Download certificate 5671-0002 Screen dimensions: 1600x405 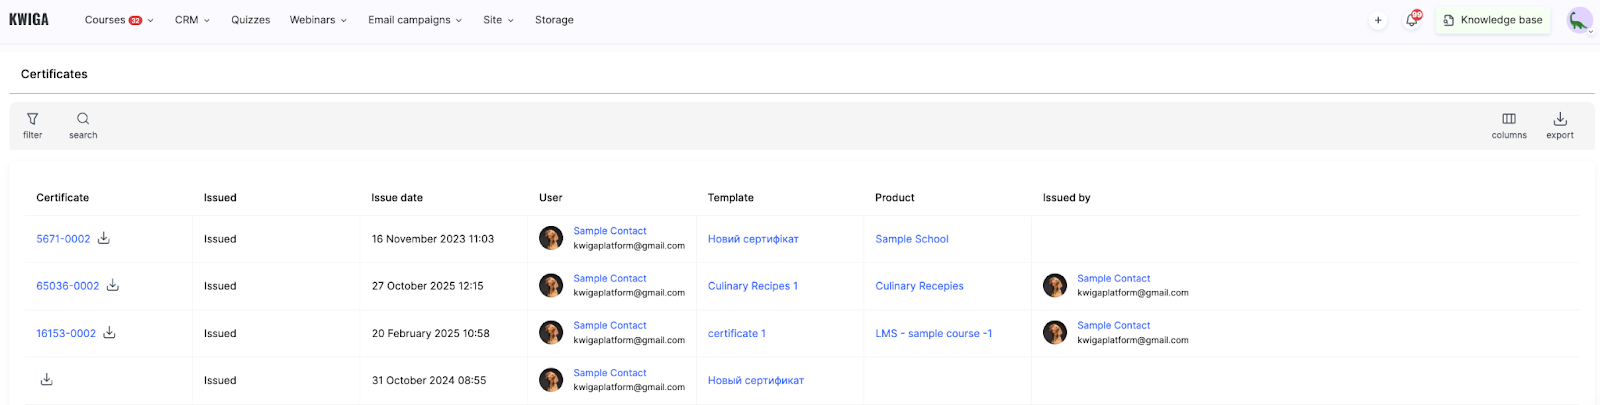[x=104, y=238]
